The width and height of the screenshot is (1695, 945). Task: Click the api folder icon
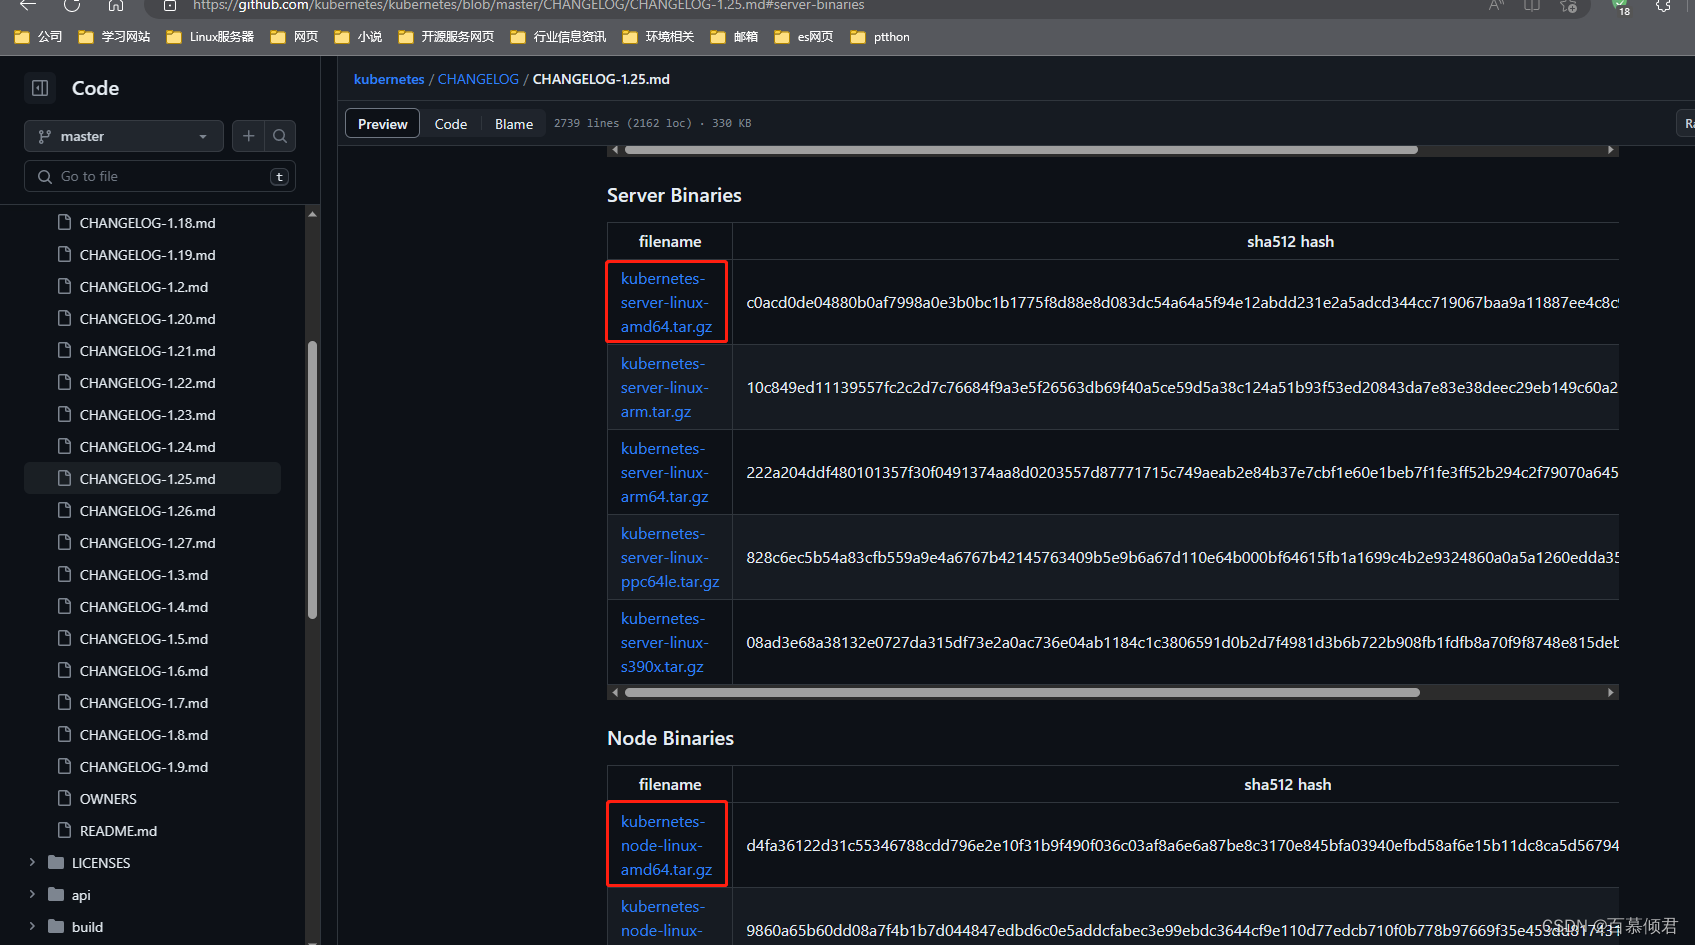point(56,894)
